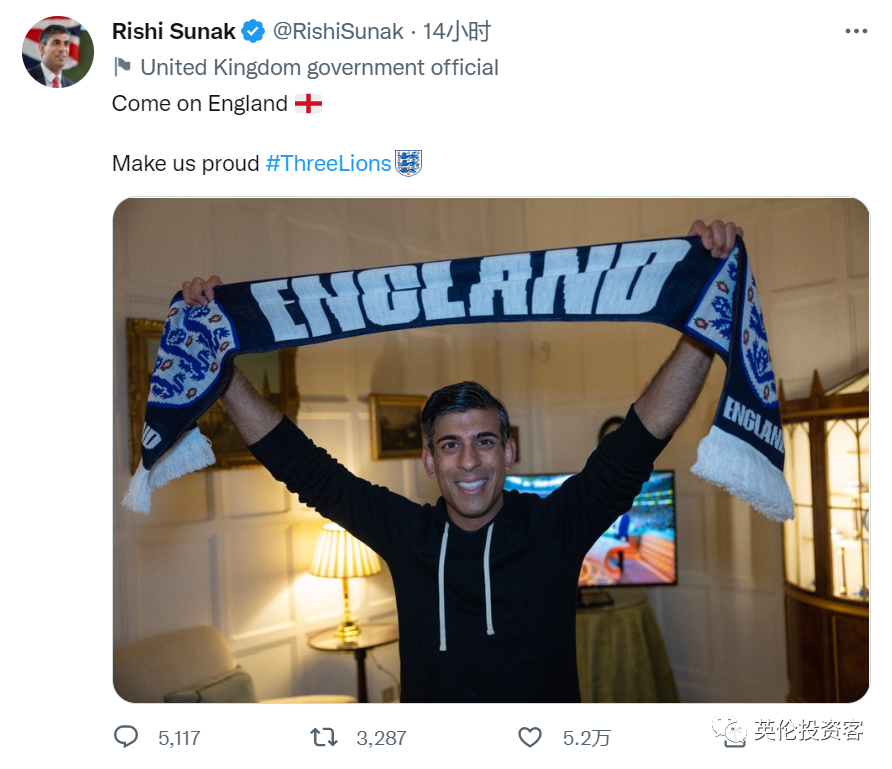
Task: Click United Kingdom government official label
Action: tap(319, 67)
